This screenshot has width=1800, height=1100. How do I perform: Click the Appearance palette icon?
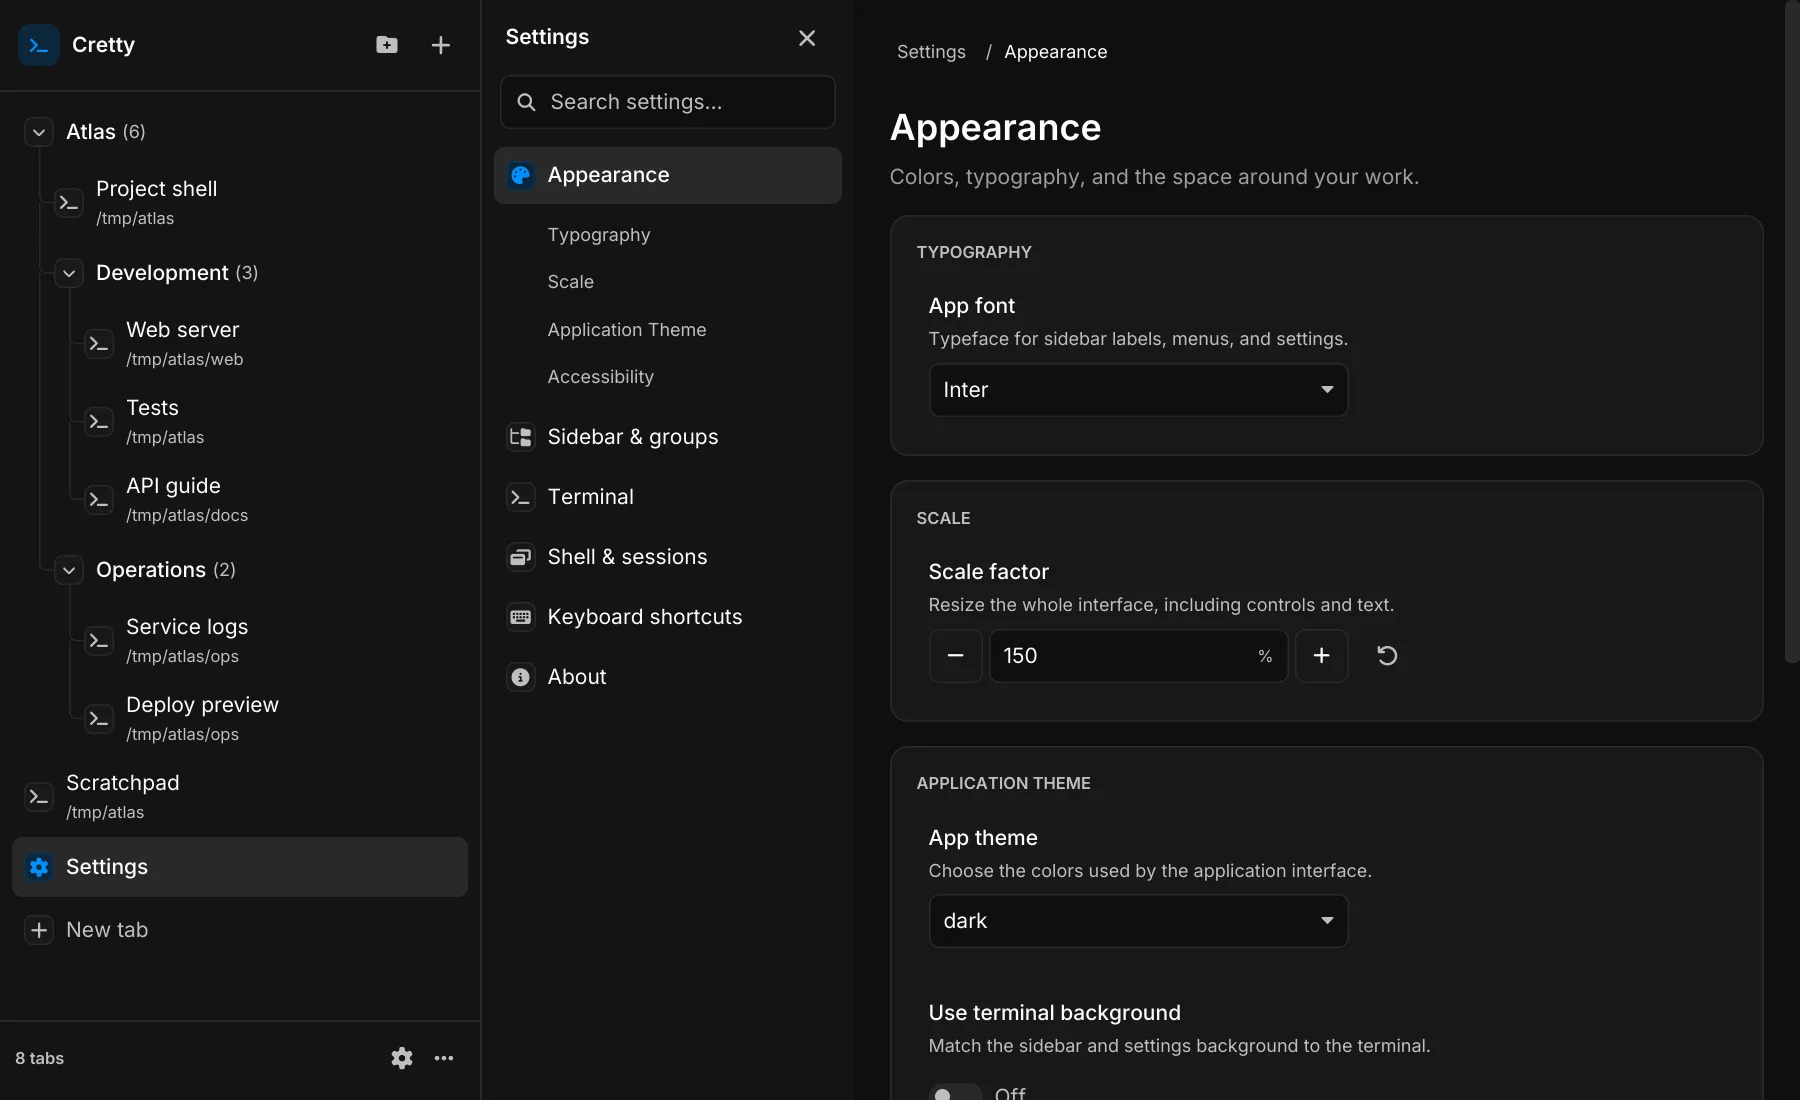click(x=521, y=176)
